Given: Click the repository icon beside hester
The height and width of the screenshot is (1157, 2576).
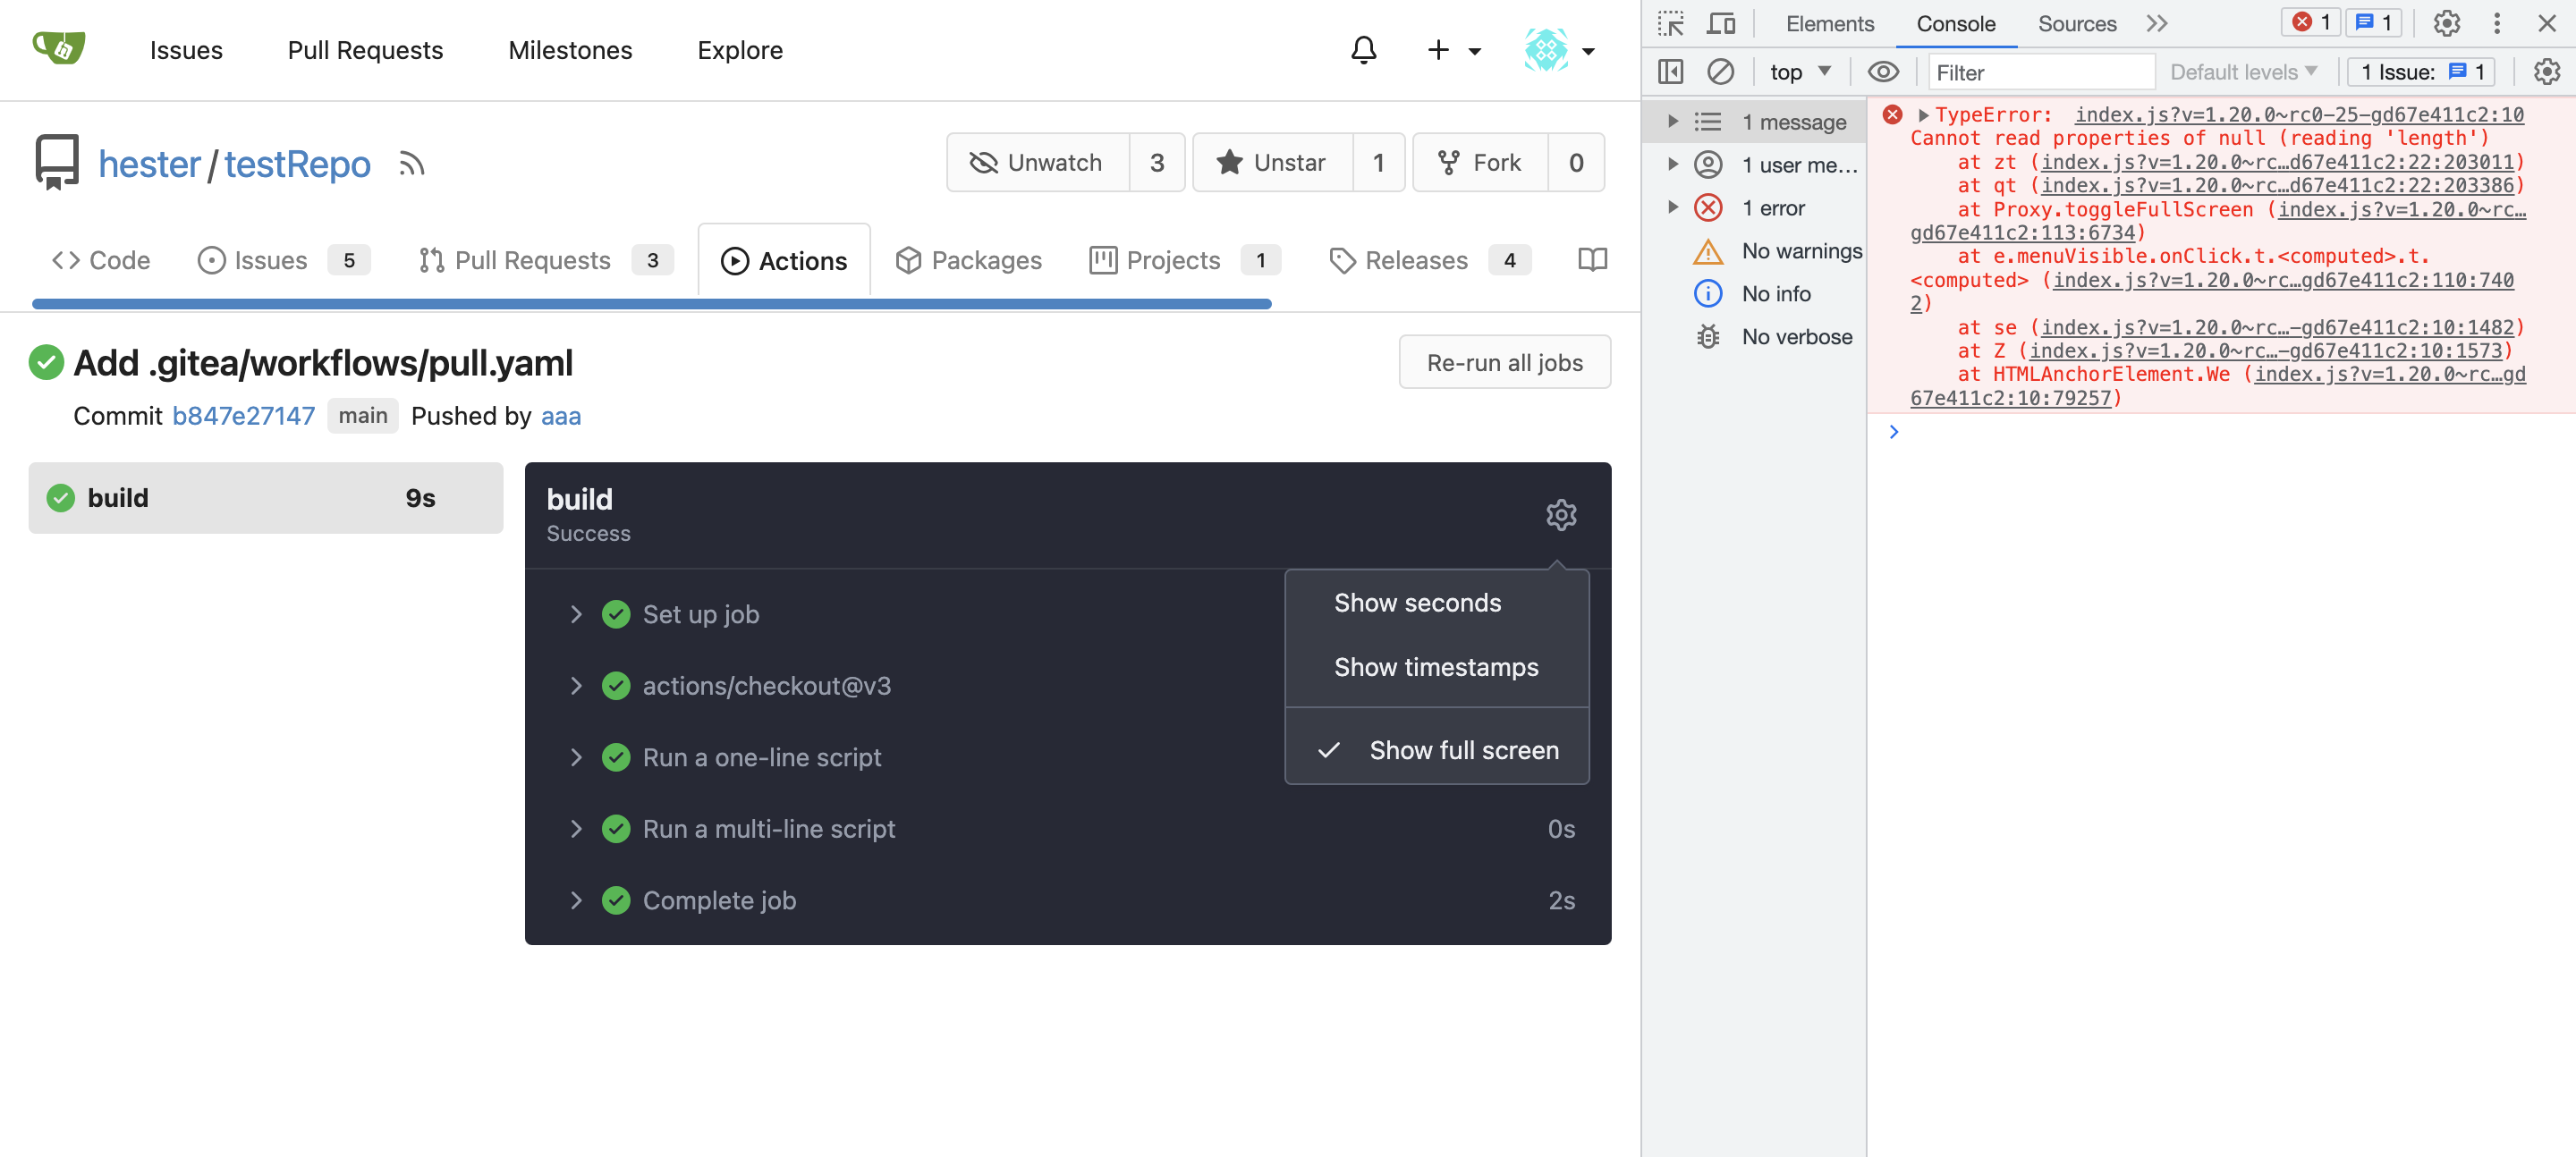Looking at the screenshot, I should (x=57, y=163).
